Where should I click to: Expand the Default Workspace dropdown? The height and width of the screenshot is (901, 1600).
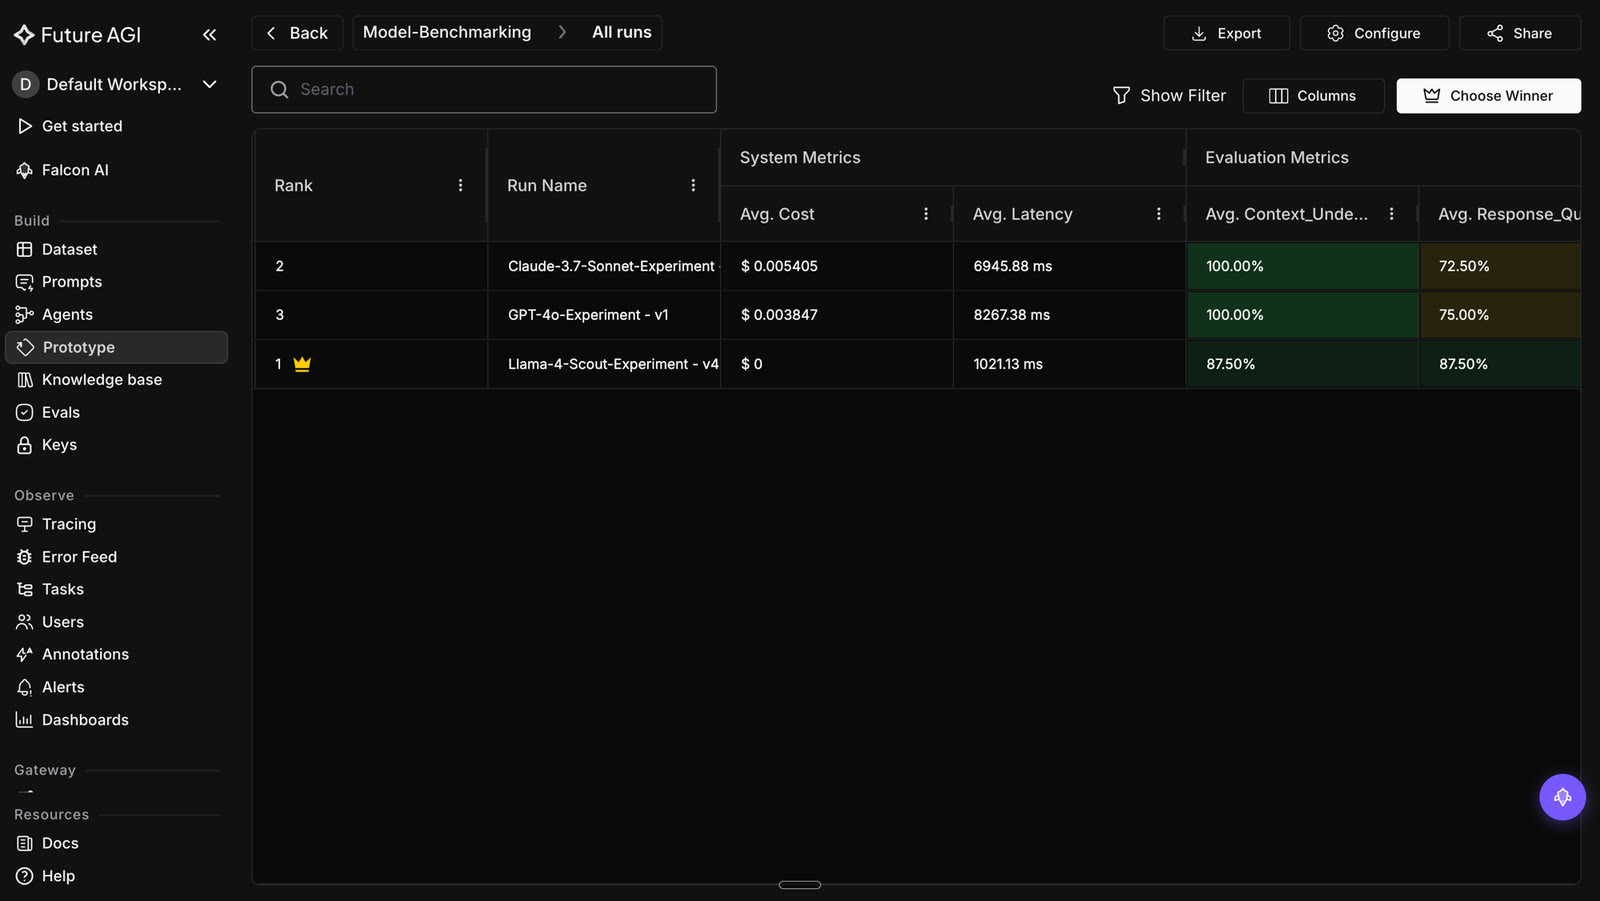[x=210, y=84]
